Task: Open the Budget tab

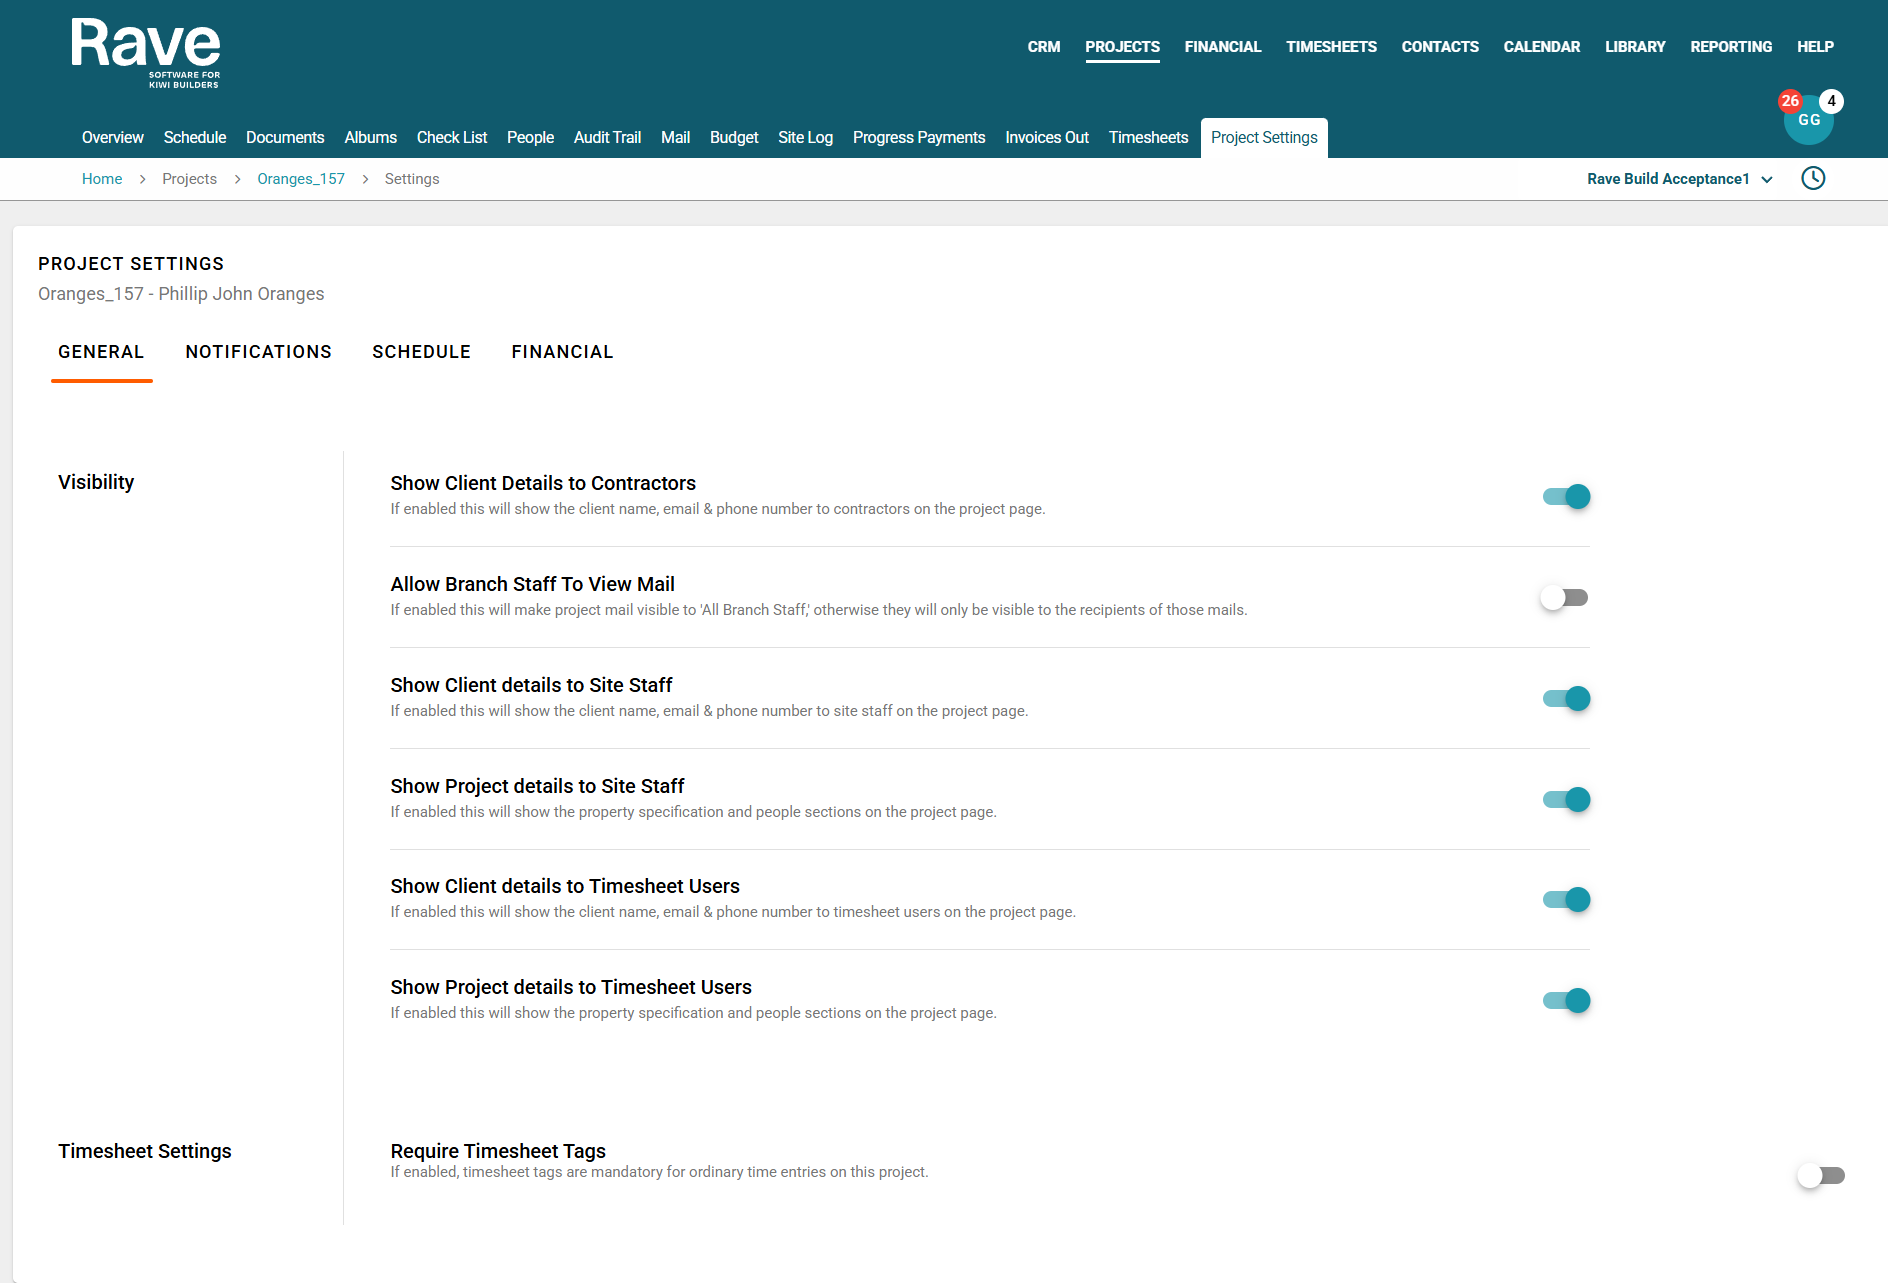Action: [x=734, y=138]
